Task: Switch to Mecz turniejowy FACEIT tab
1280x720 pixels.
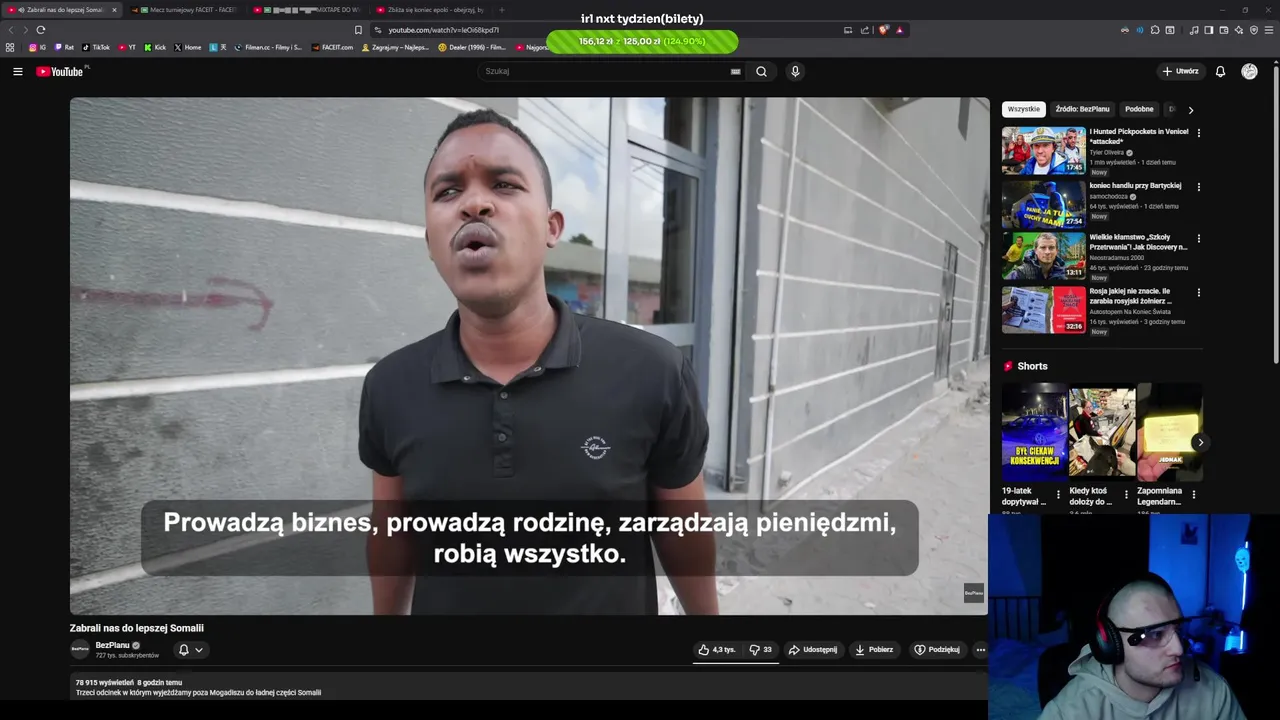Action: 185,10
